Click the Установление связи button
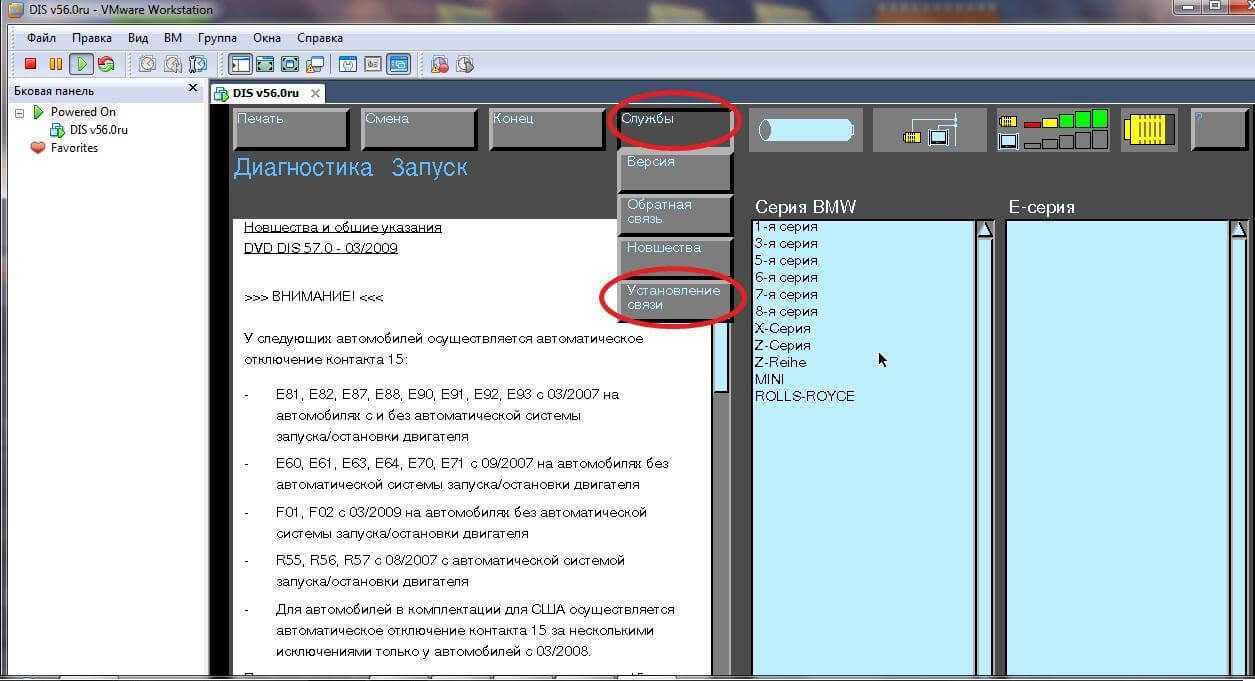Viewport: 1255px width, 681px height. 673,298
